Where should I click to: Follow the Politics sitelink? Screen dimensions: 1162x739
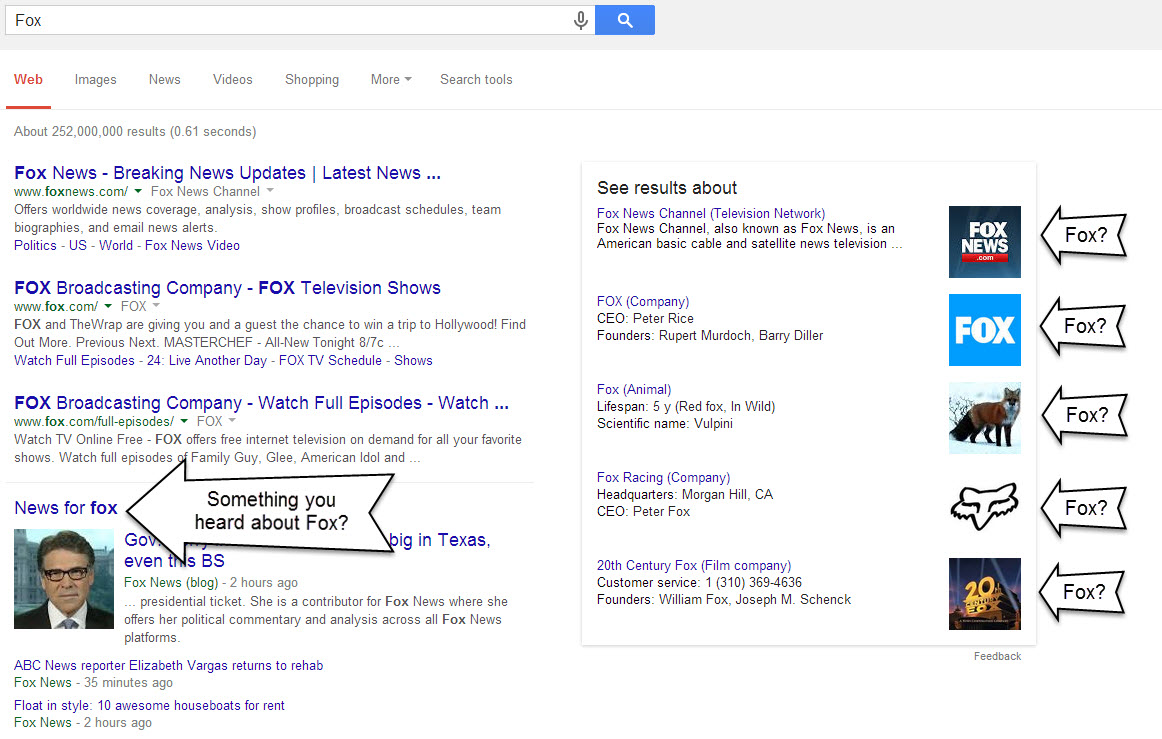pos(35,245)
